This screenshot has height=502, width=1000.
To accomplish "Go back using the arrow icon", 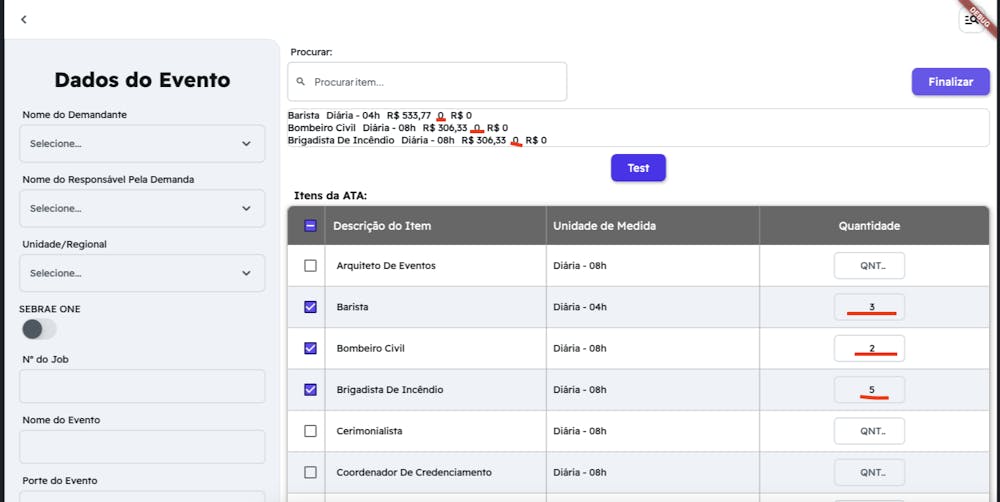I will click(x=24, y=19).
